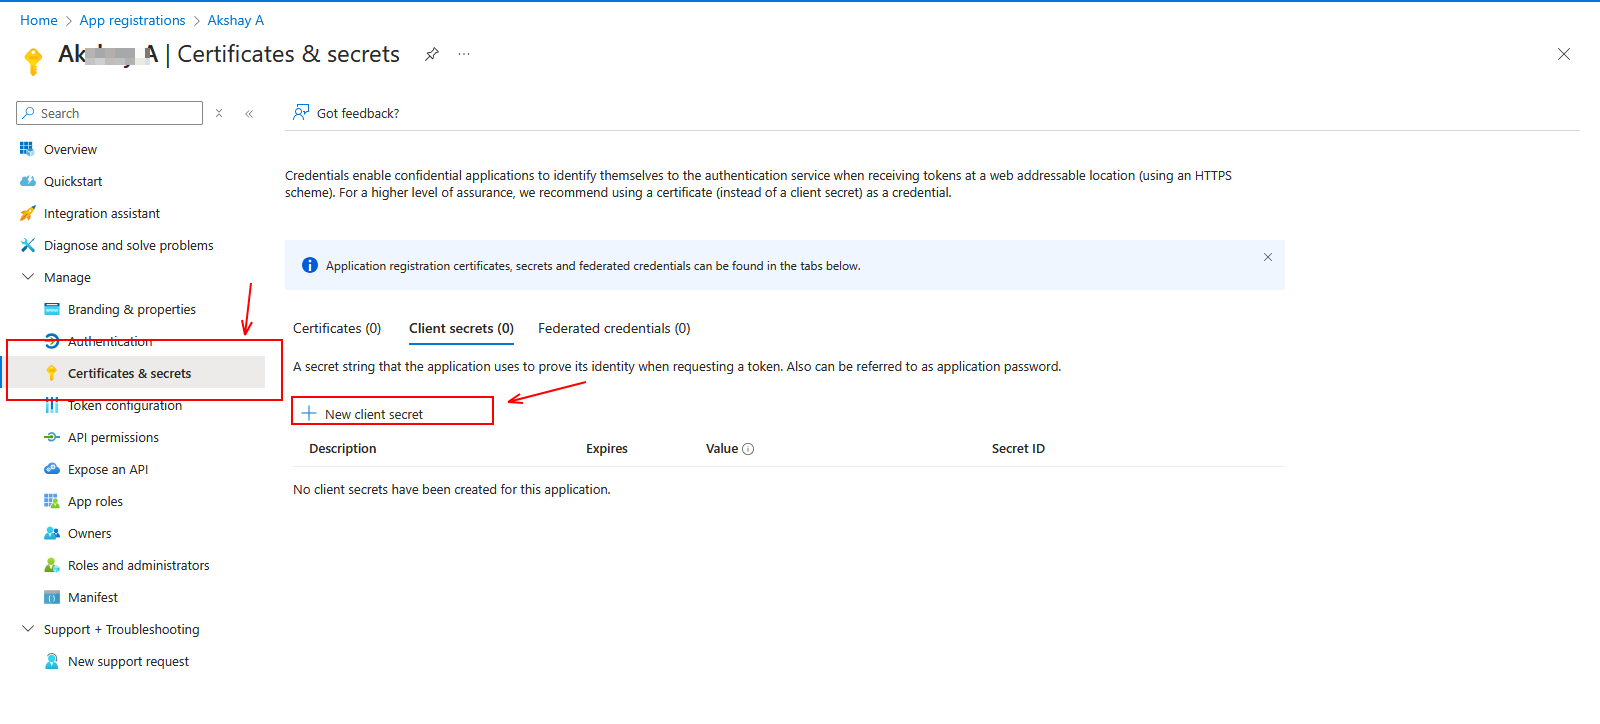Click the Certificates & secrets key icon in sidebar
1600x724 pixels.
(x=52, y=373)
